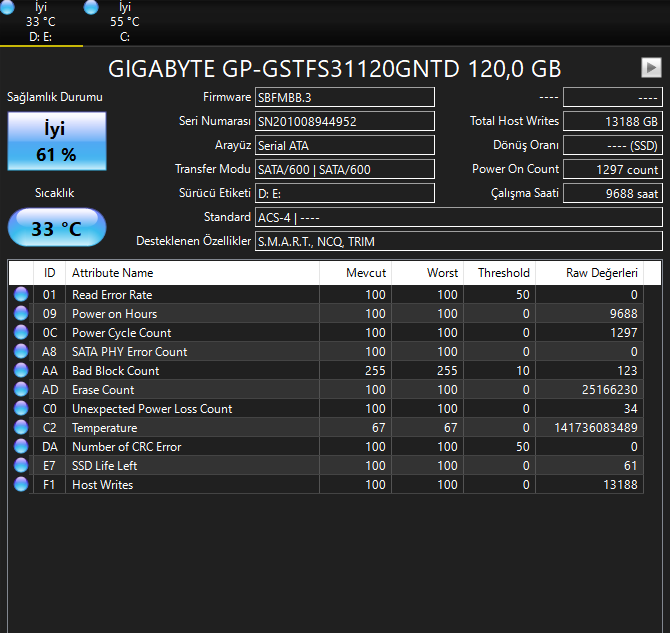Click status orb of Read Error Rate row
Screen dimensions: 670x633
21,294
